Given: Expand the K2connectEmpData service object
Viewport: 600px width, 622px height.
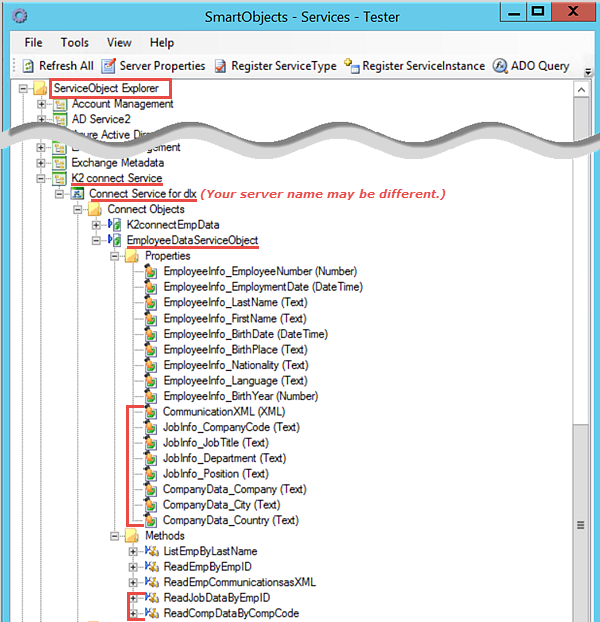Looking at the screenshot, I should point(96,225).
